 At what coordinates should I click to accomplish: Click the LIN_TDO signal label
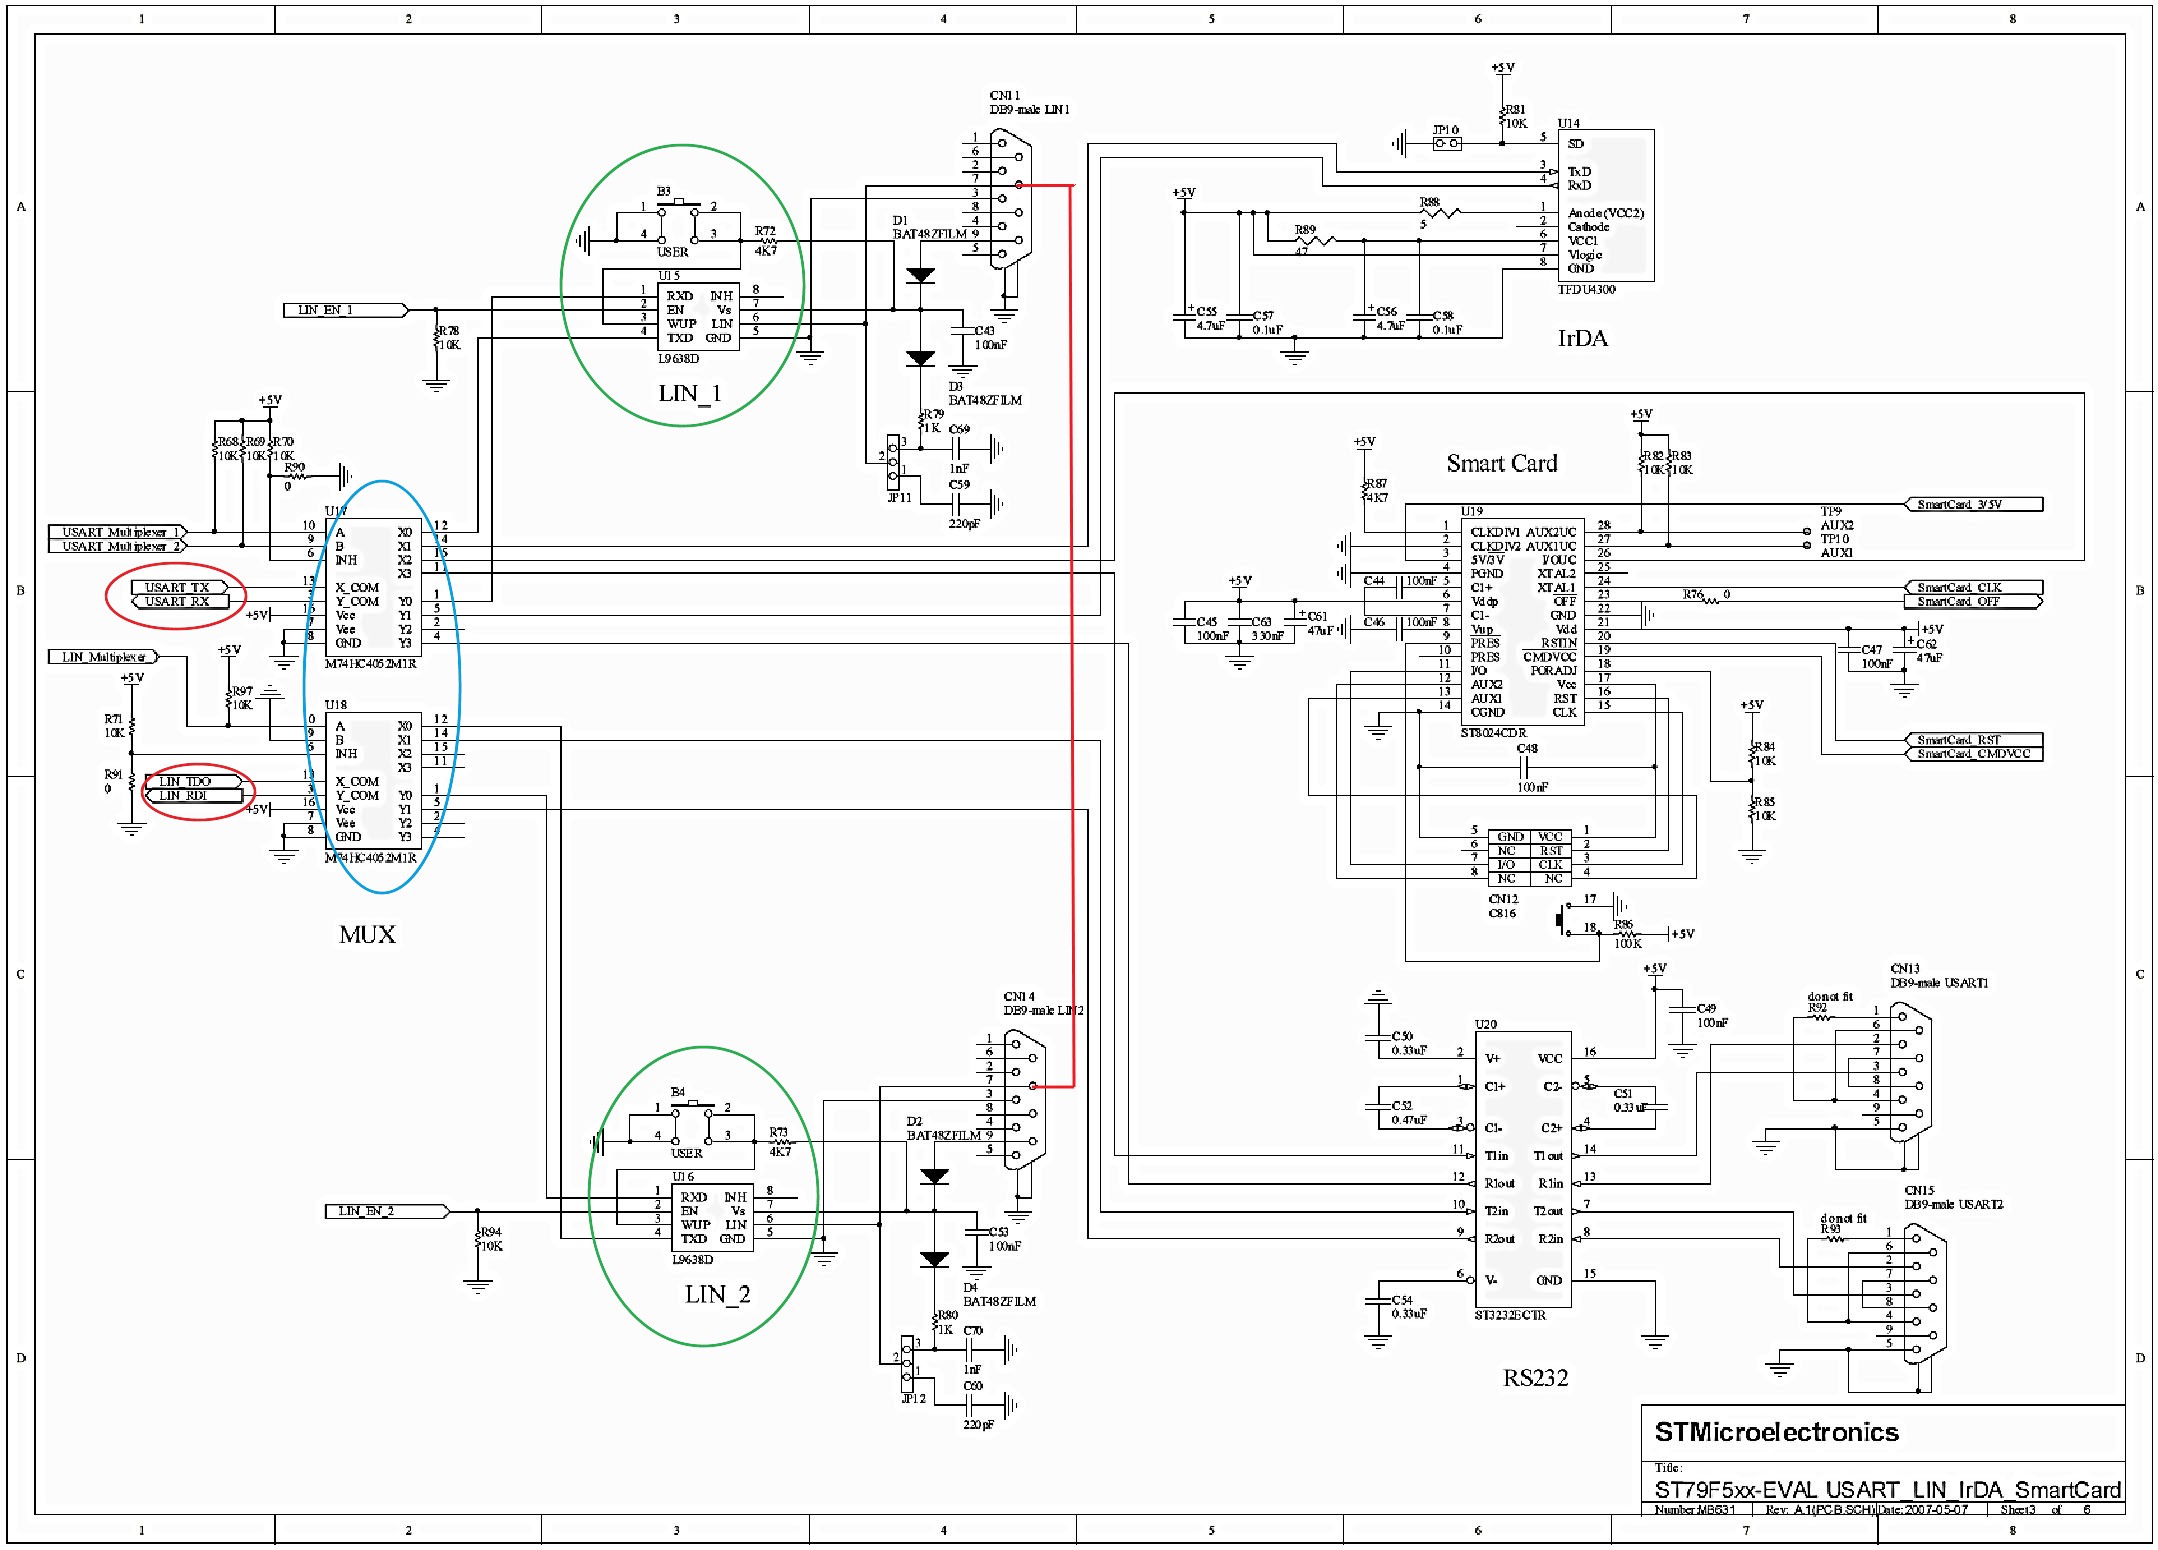pyautogui.click(x=194, y=781)
